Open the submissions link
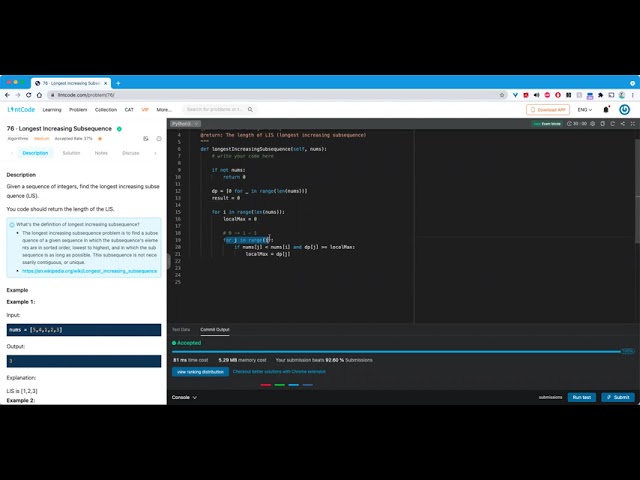Screen dimensions: 640x480 (x=550, y=397)
